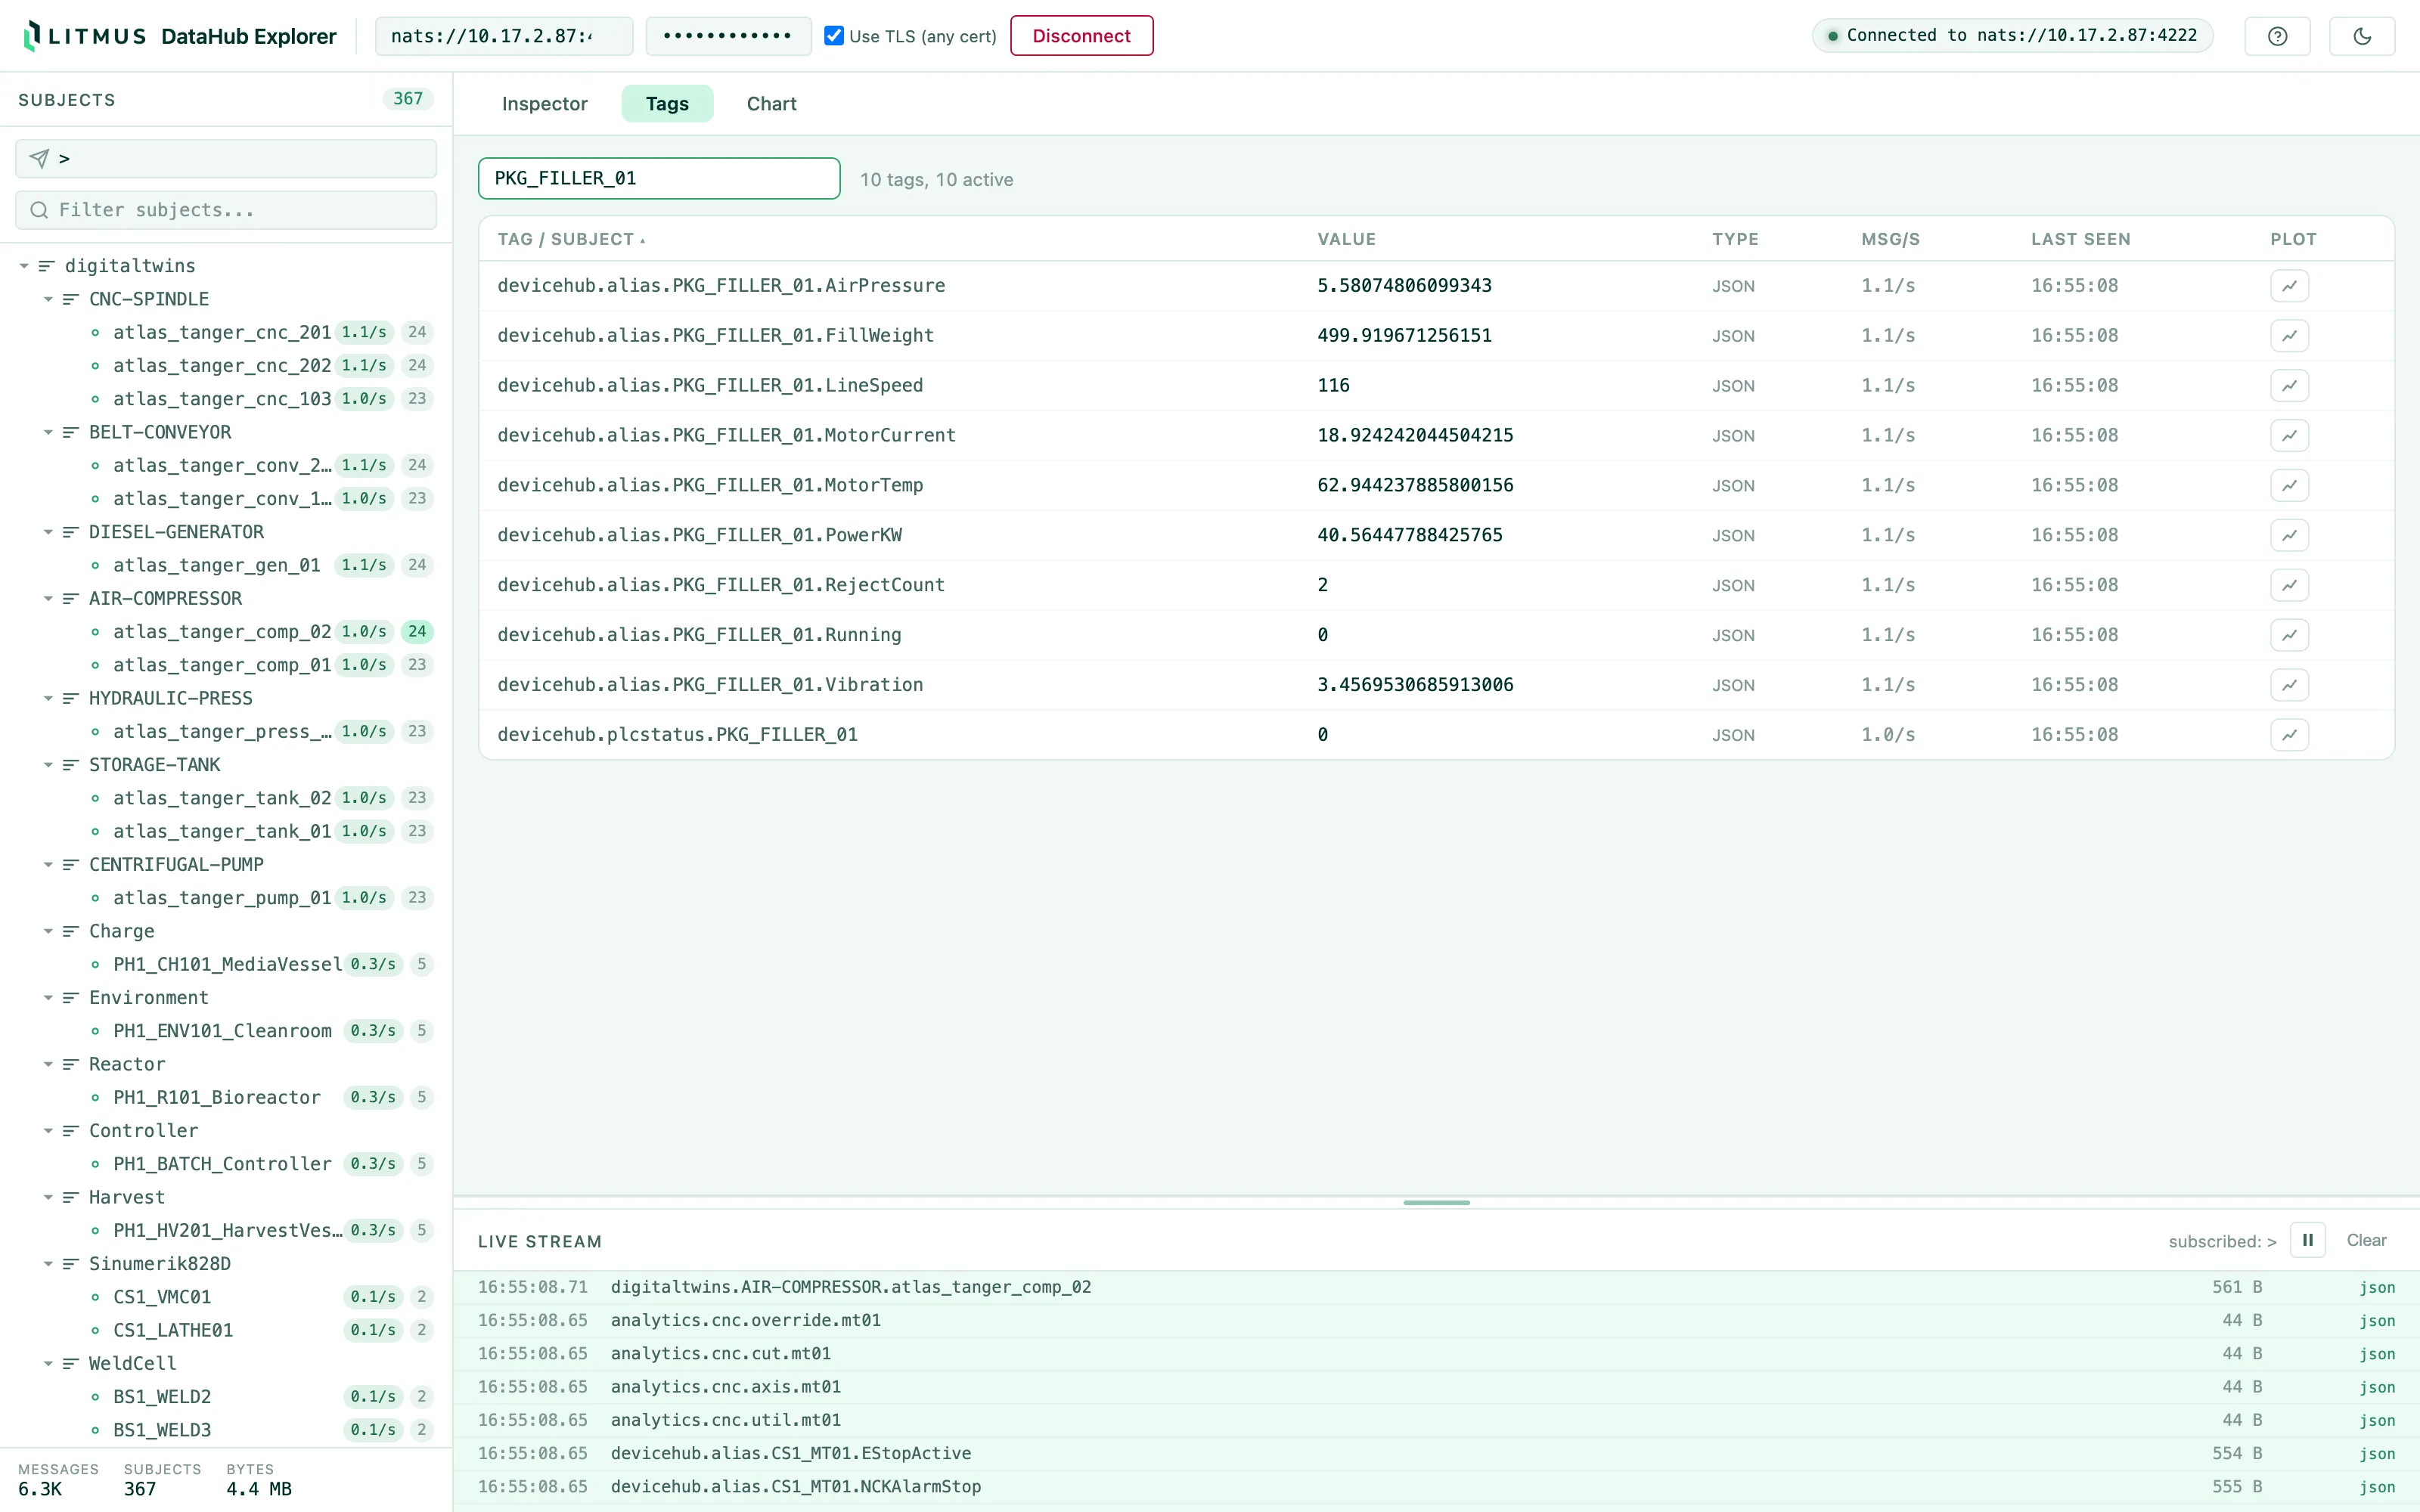Open plot for PowerKW tag
This screenshot has width=2420, height=1512.
point(2289,536)
